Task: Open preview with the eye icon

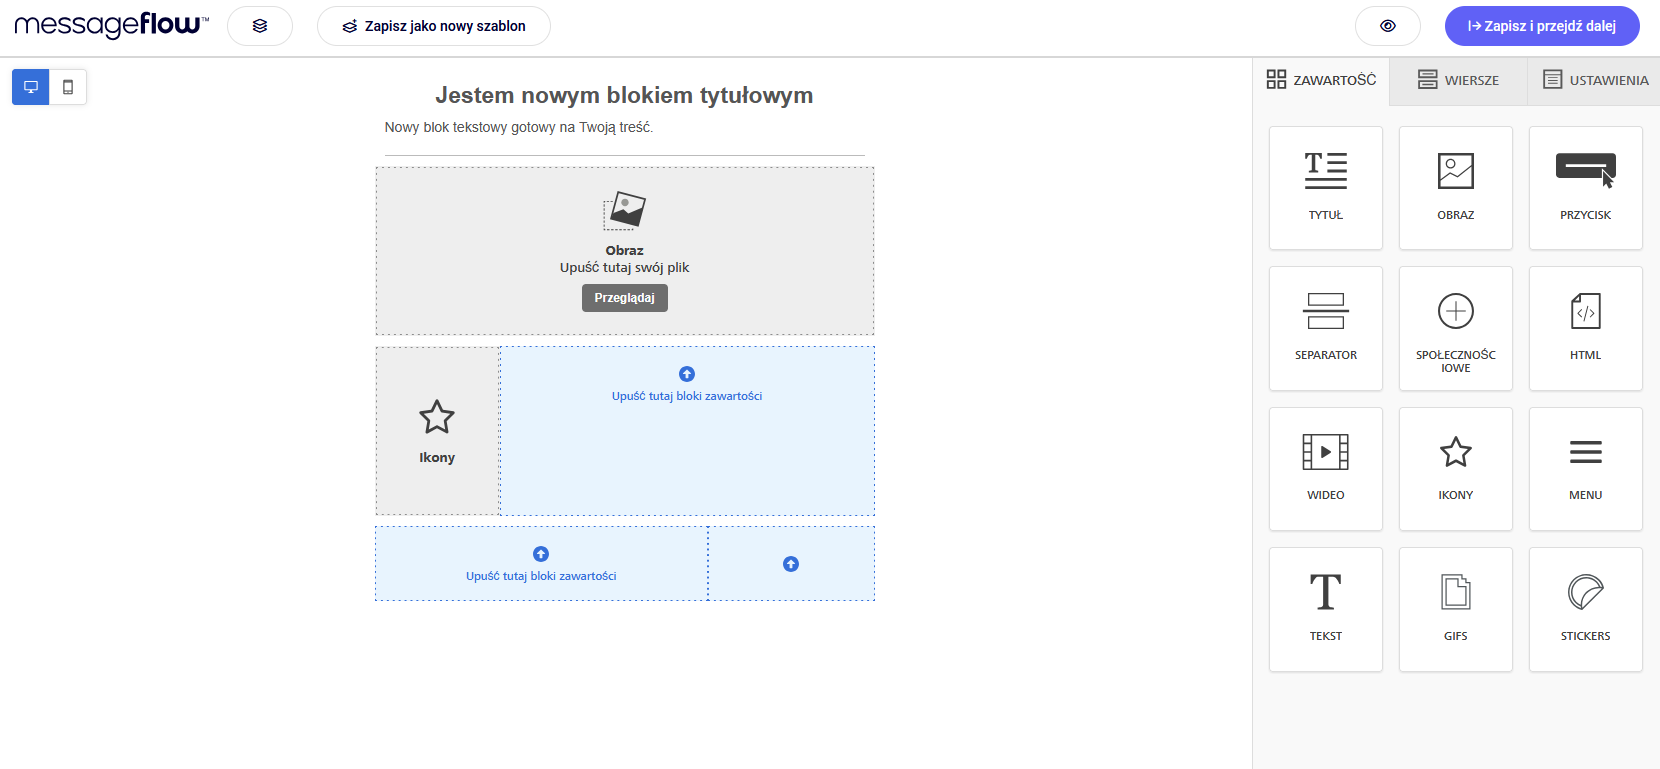Action: 1387,26
